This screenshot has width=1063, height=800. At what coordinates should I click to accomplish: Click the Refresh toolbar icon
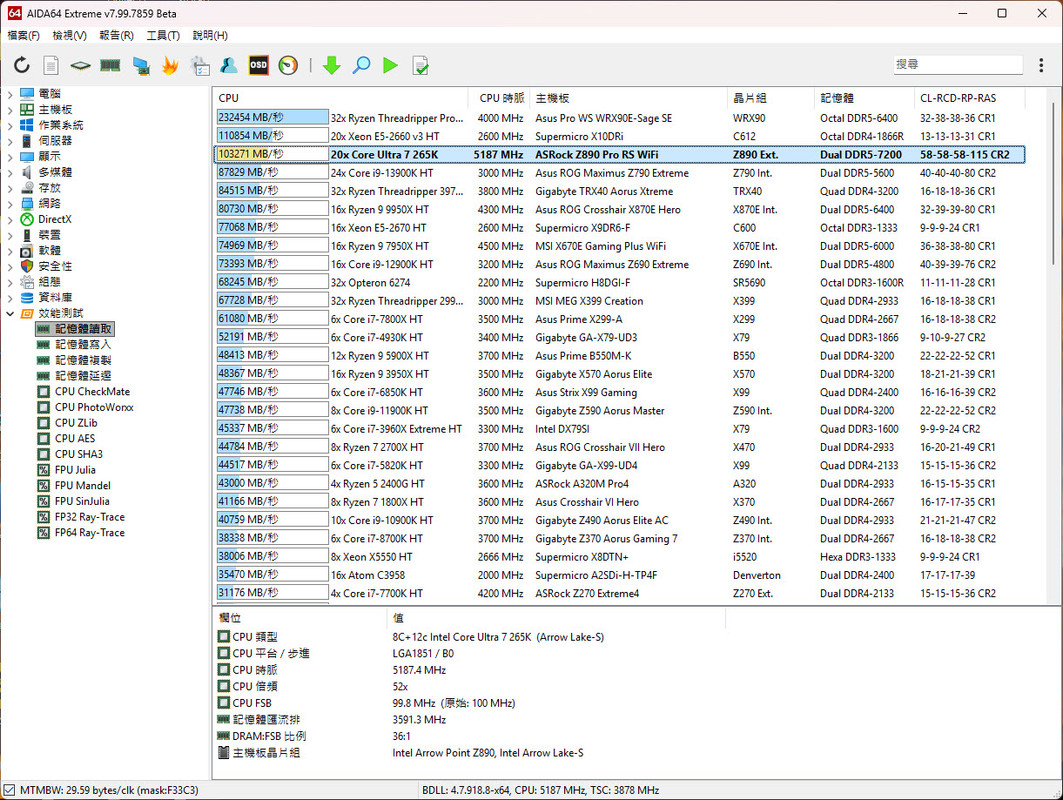pyautogui.click(x=22, y=65)
